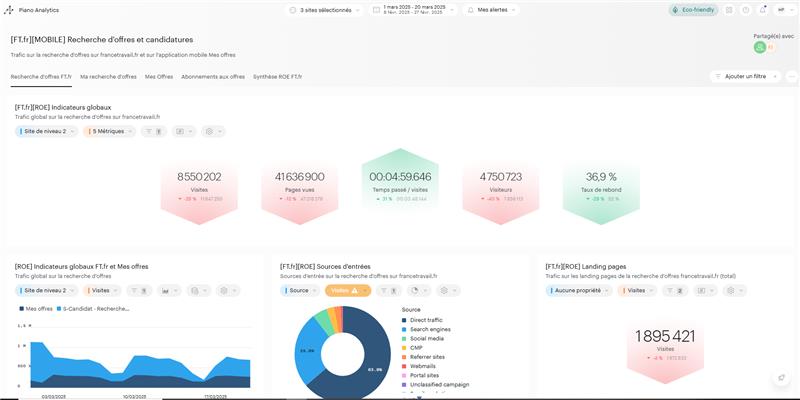
Task: Click the help question mark icon
Action: pos(745,10)
